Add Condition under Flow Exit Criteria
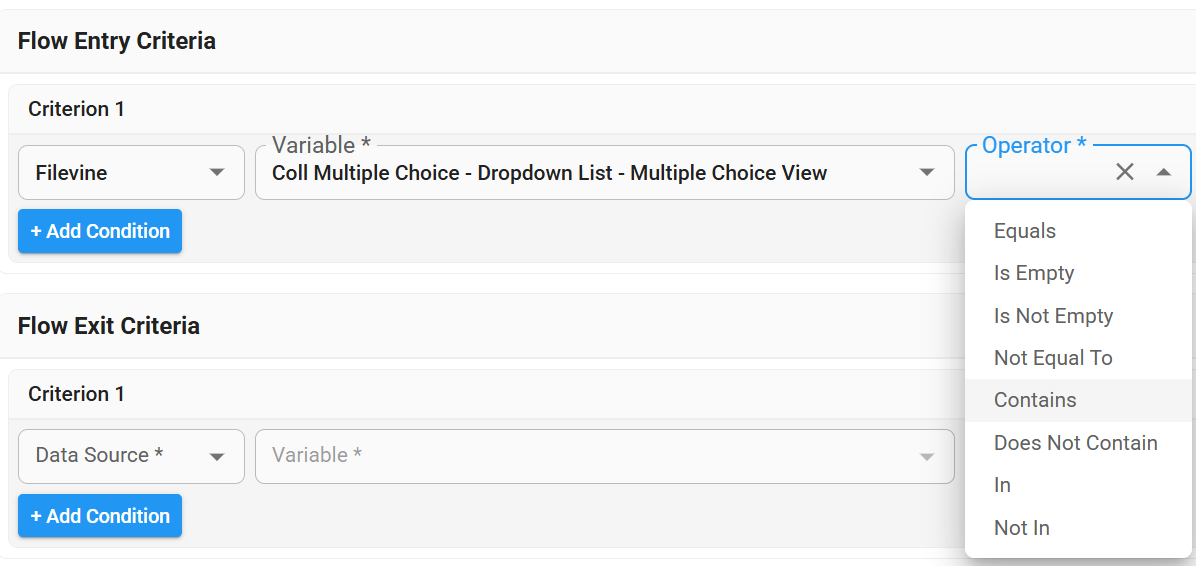 [100, 516]
